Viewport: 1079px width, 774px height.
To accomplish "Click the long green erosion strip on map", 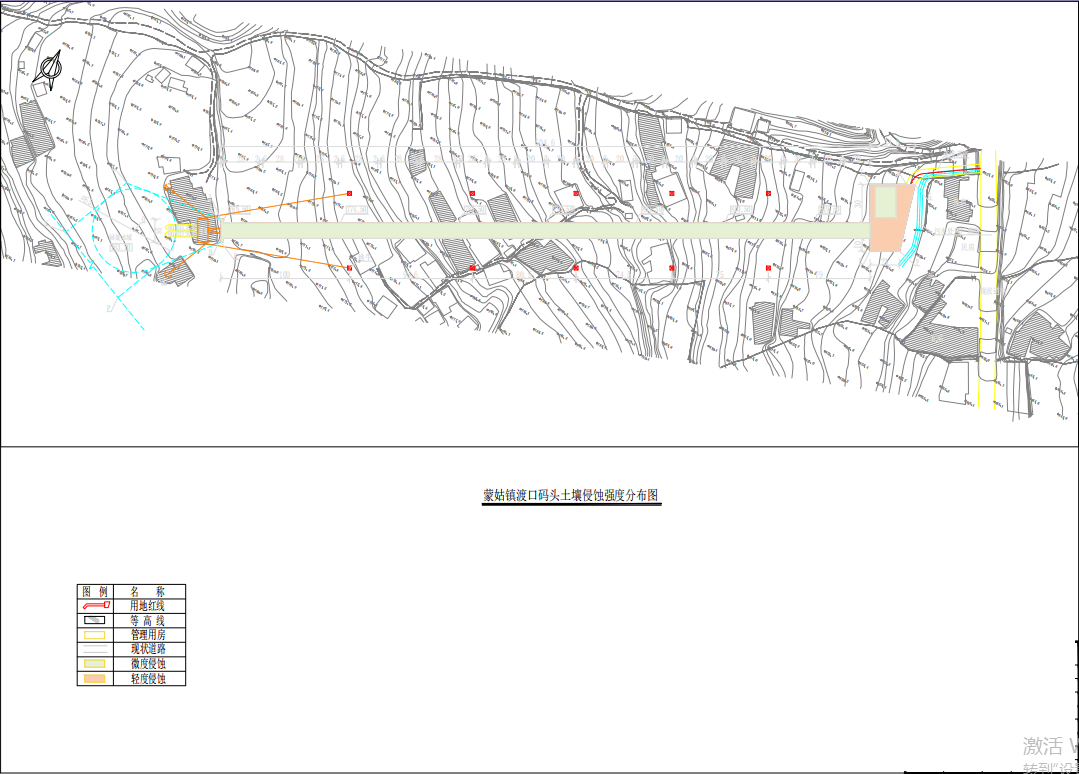I will 540,231.
